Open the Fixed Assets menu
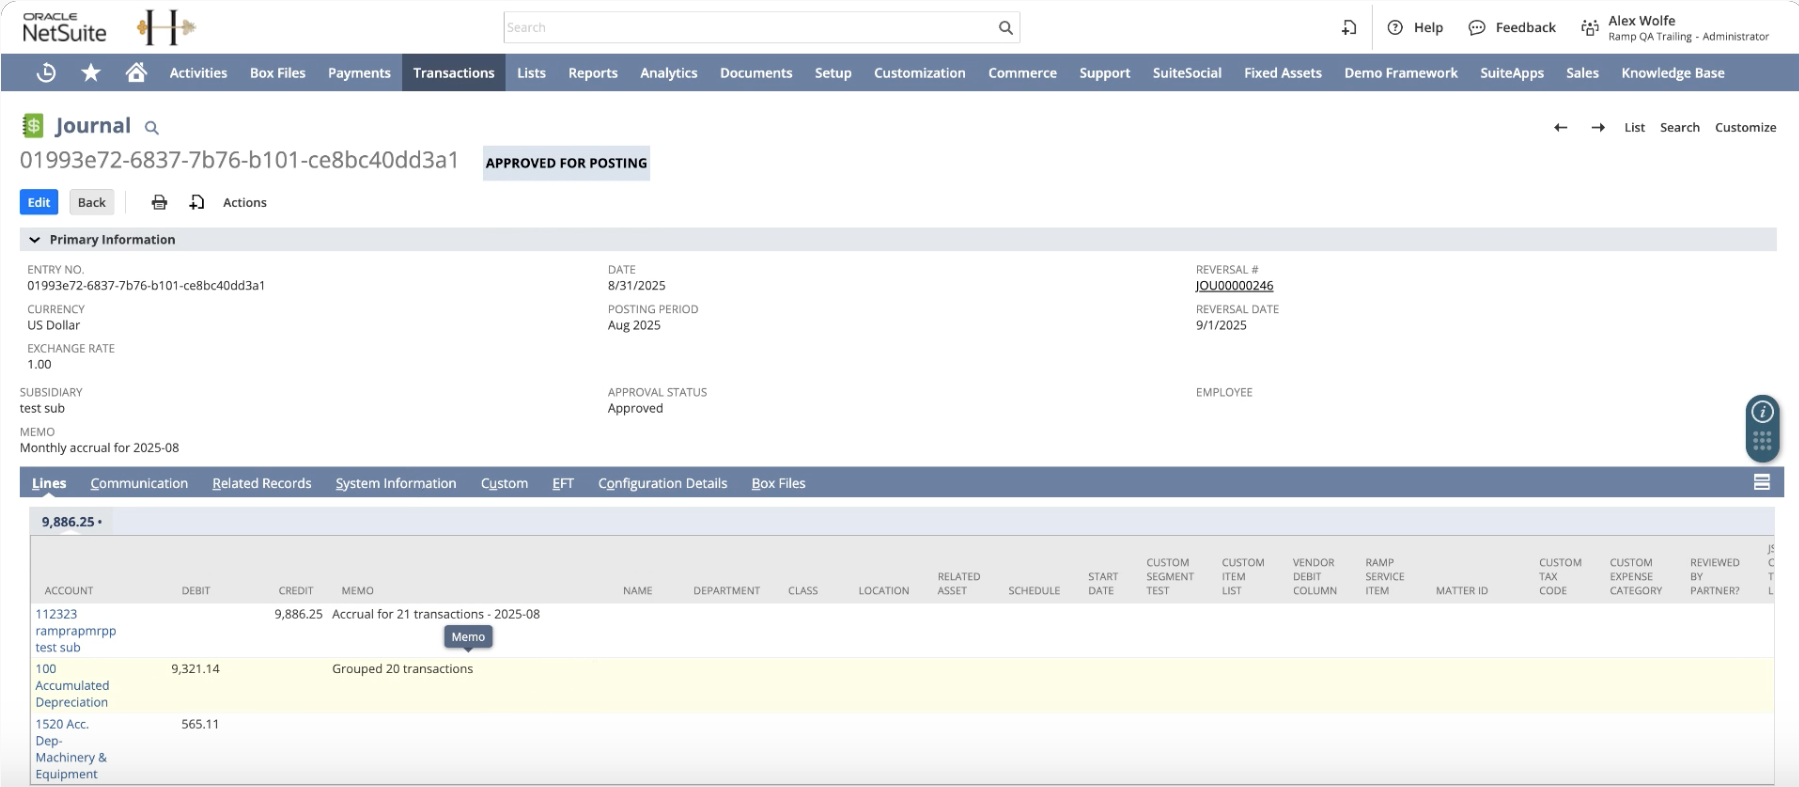Screen dimensions: 1799x787 point(1283,72)
